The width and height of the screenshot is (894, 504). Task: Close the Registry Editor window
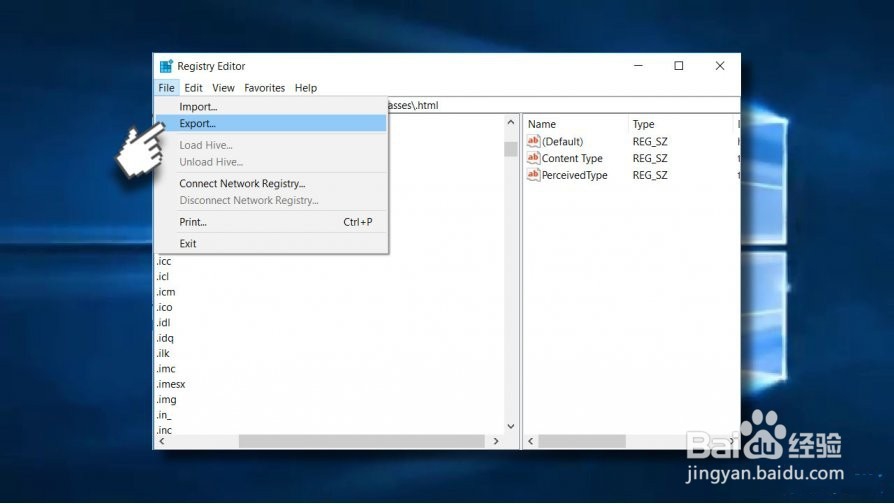720,66
